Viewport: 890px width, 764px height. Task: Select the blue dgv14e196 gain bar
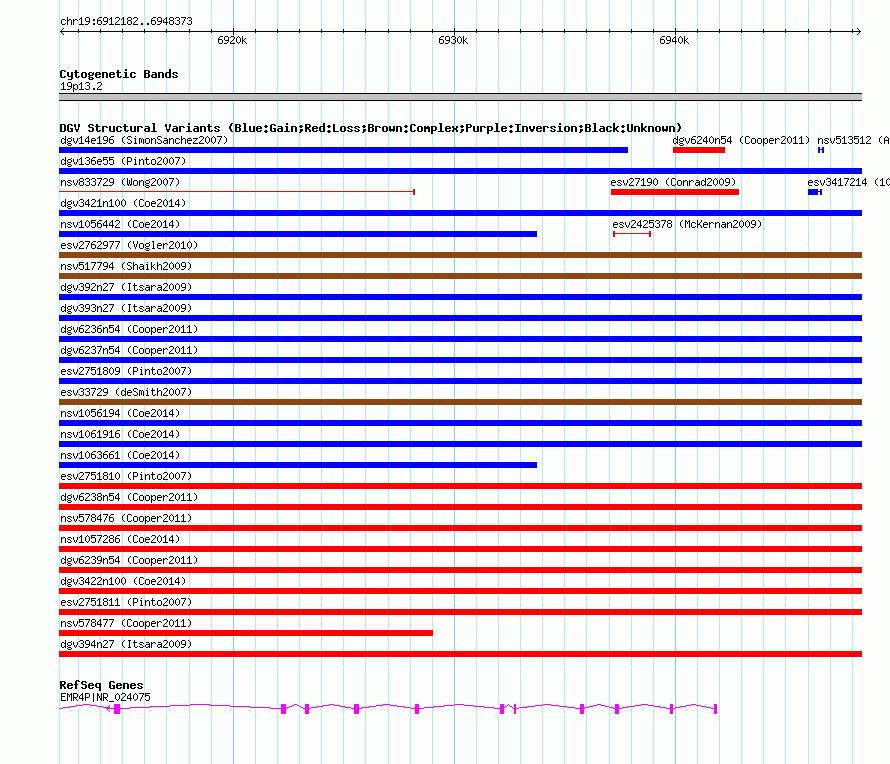(x=343, y=150)
